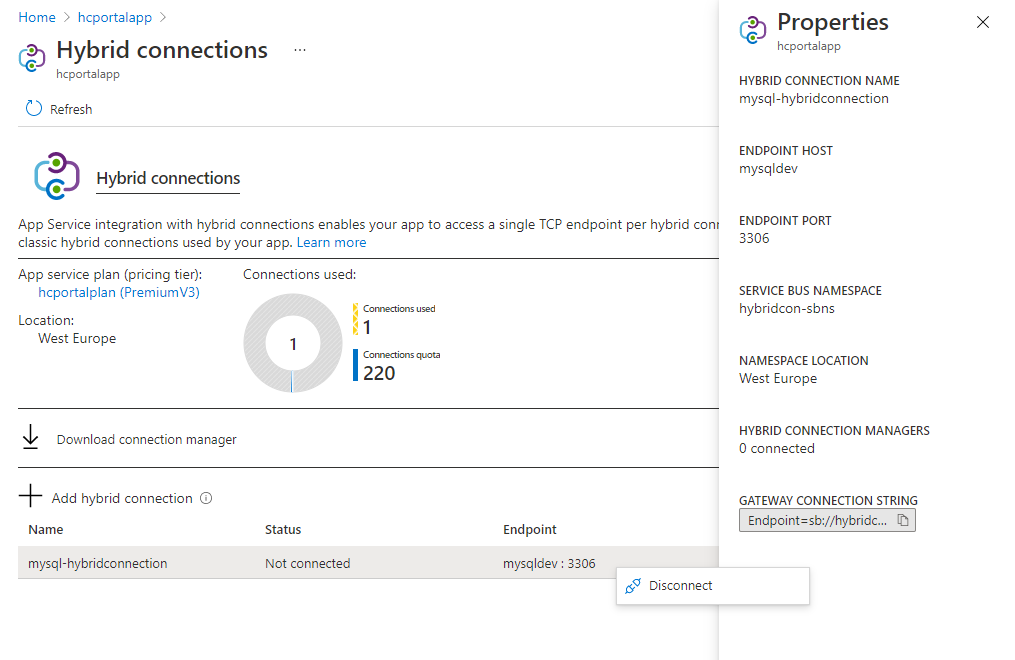Navigate to the hcportalapp breadcrumb

coord(114,17)
